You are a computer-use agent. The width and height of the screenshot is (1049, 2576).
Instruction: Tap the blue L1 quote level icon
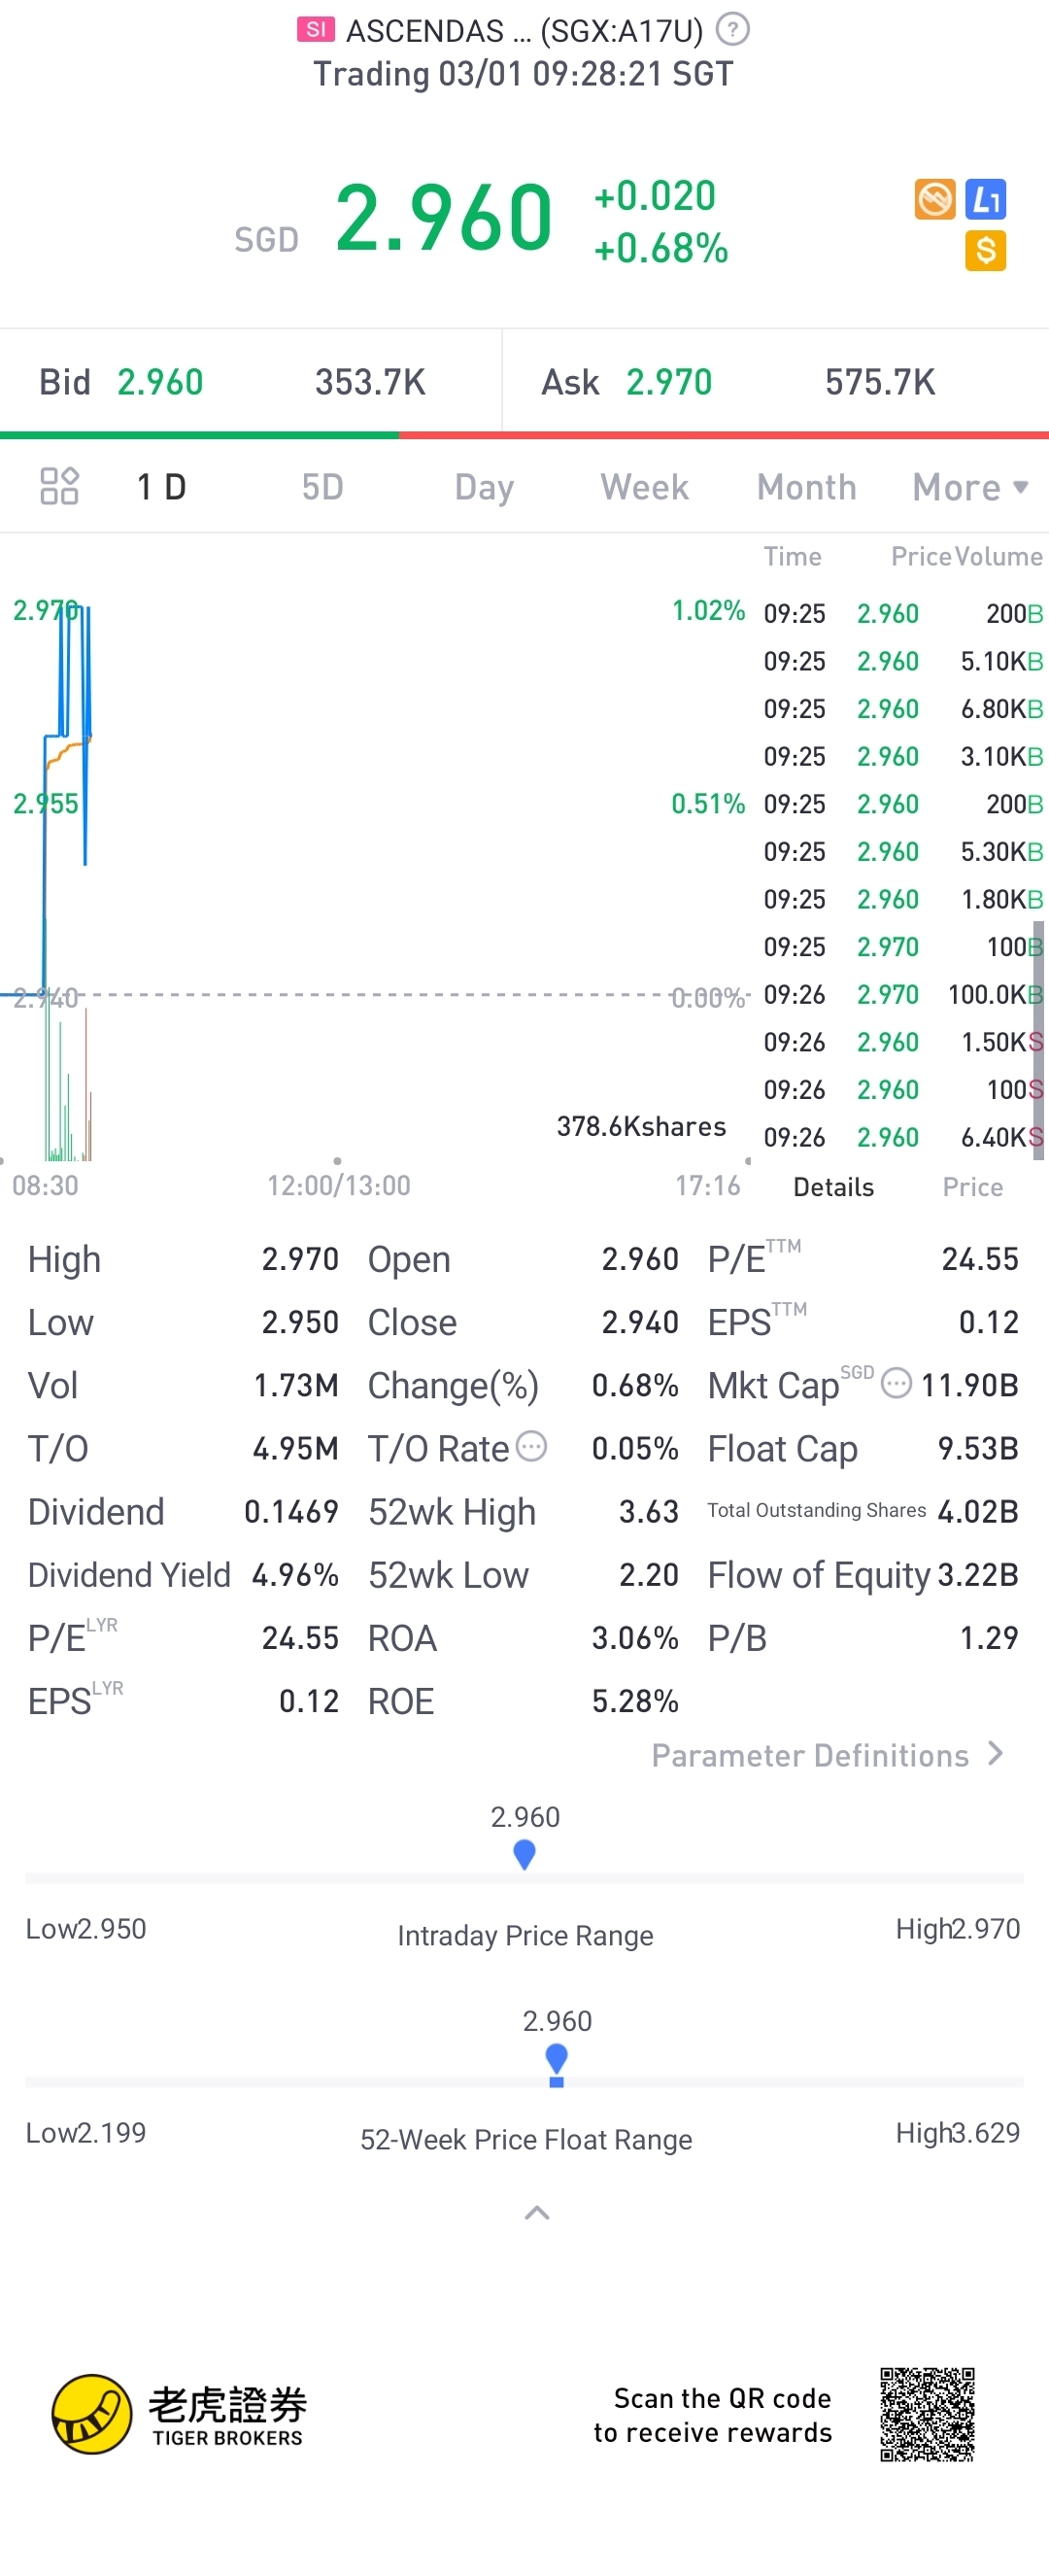coord(986,199)
